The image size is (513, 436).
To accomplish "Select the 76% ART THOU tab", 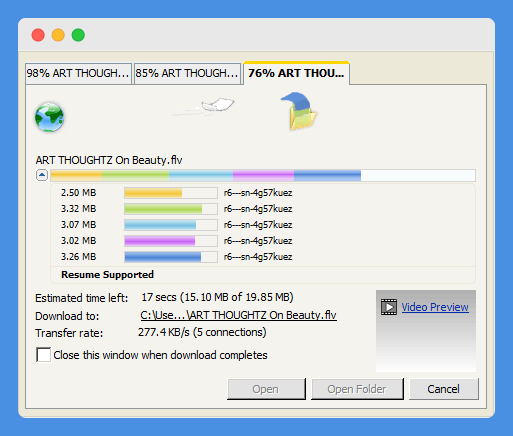I will (296, 73).
